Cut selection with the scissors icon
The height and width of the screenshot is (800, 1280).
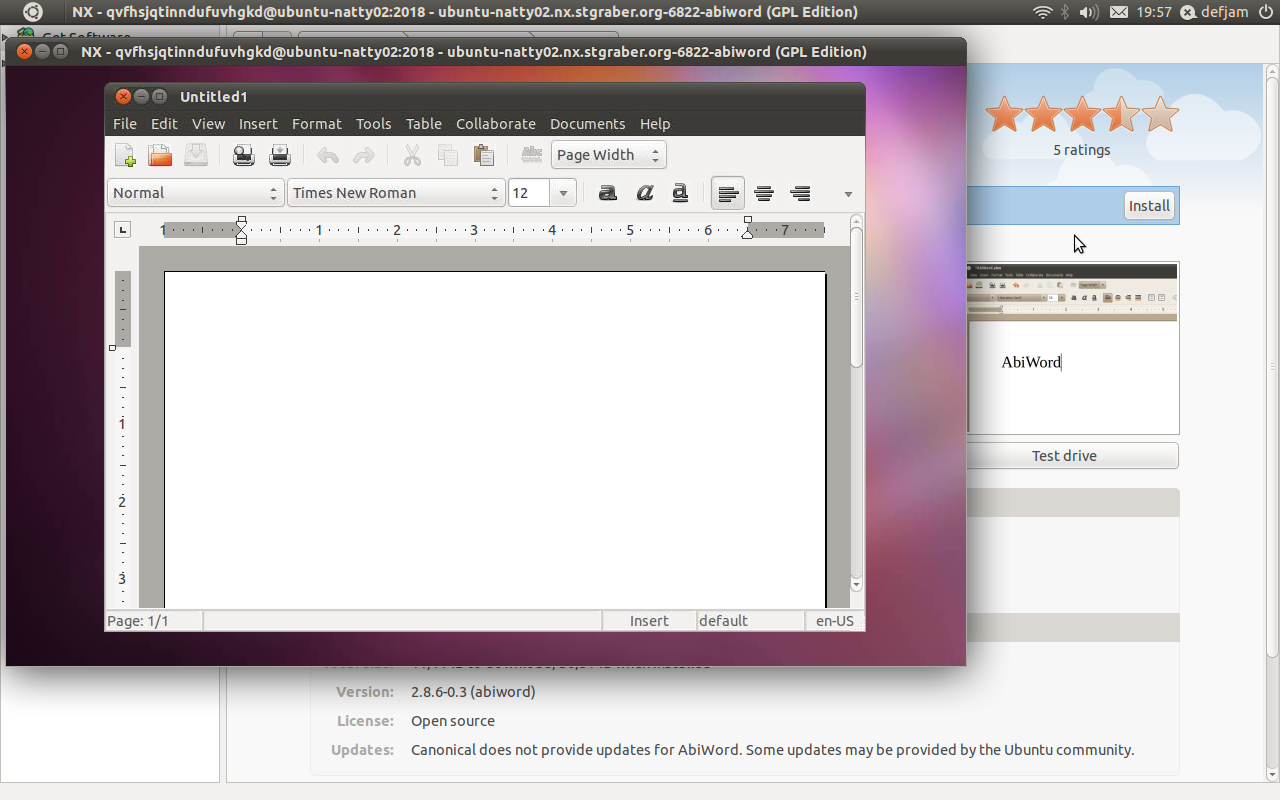click(412, 155)
